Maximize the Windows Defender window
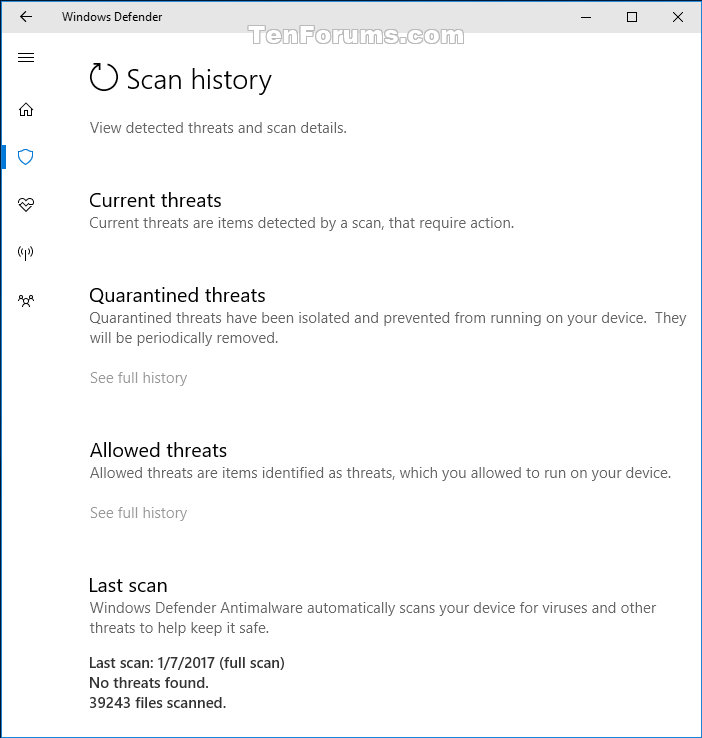Viewport: 702px width, 738px height. (x=632, y=17)
